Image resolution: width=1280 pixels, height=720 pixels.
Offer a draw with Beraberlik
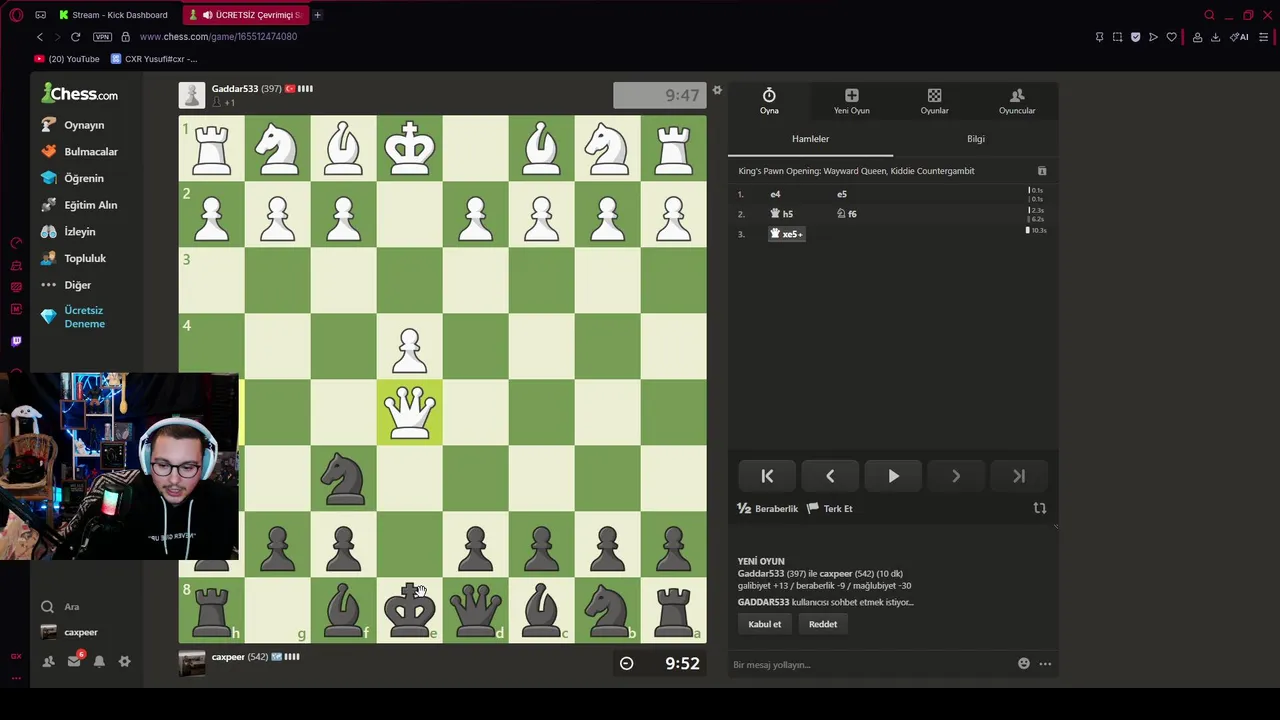[x=768, y=509]
